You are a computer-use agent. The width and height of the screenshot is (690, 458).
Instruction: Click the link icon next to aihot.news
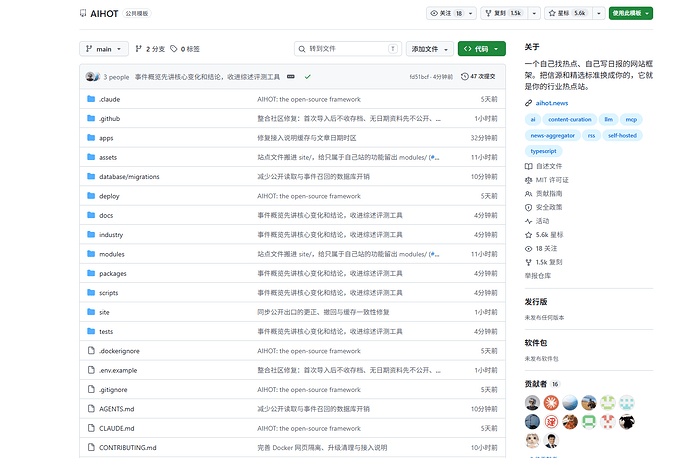coord(529,103)
